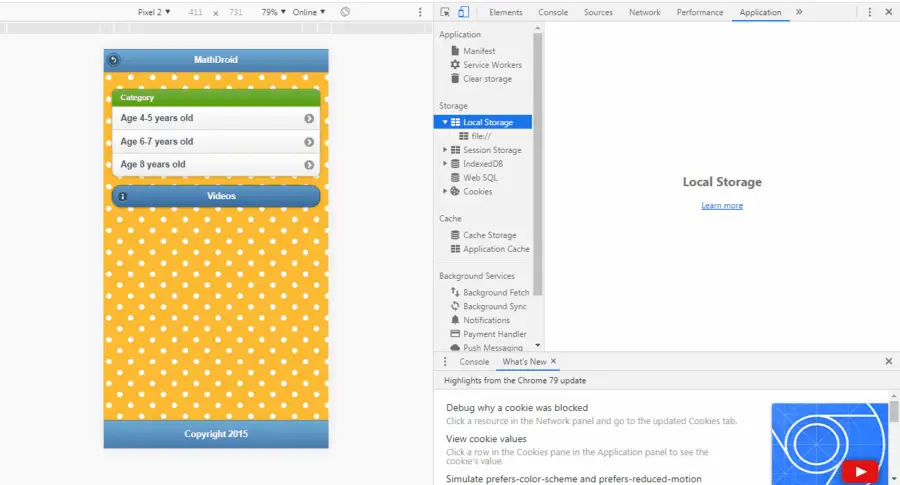The width and height of the screenshot is (900, 485).
Task: Open device toolbar more options menu
Action: [420, 12]
